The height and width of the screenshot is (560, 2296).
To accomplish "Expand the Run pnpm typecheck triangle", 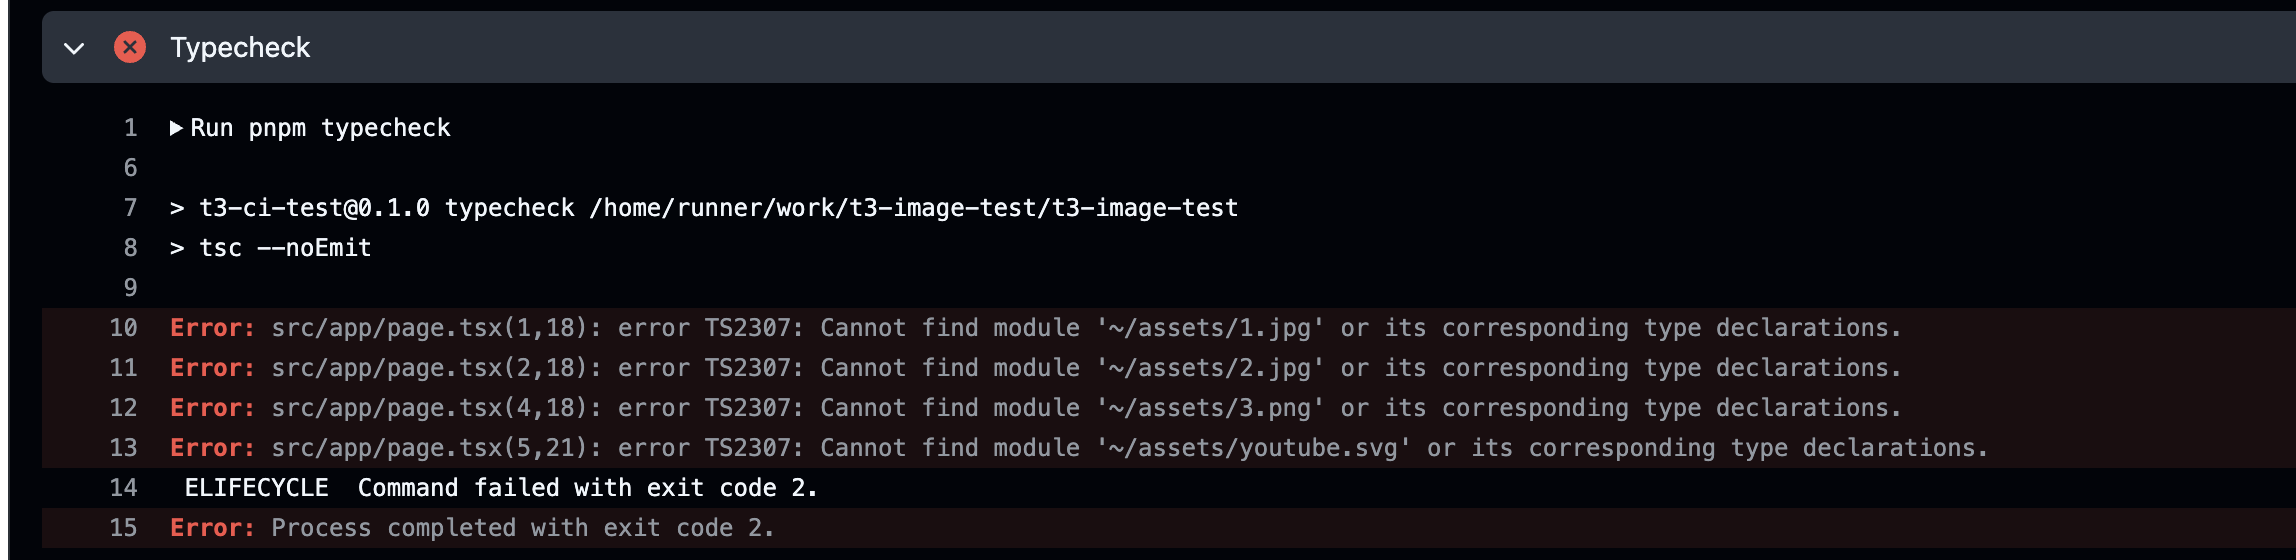I will (x=176, y=128).
